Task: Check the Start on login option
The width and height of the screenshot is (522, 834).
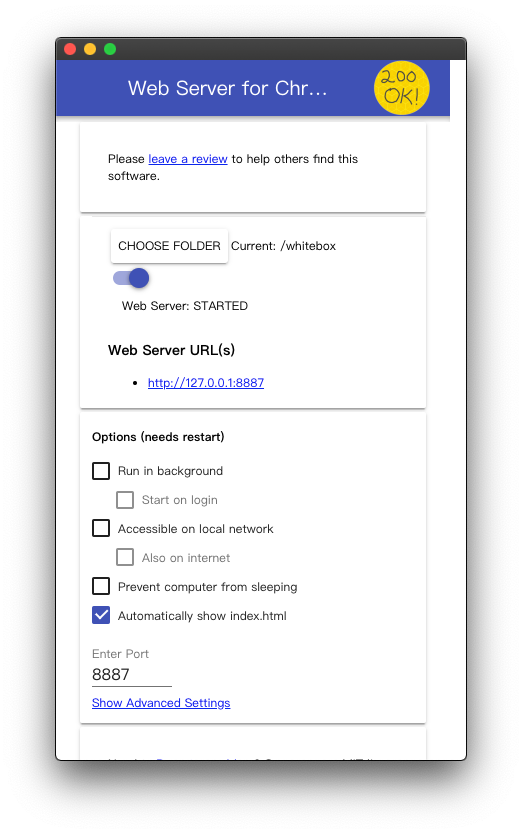Action: click(125, 499)
